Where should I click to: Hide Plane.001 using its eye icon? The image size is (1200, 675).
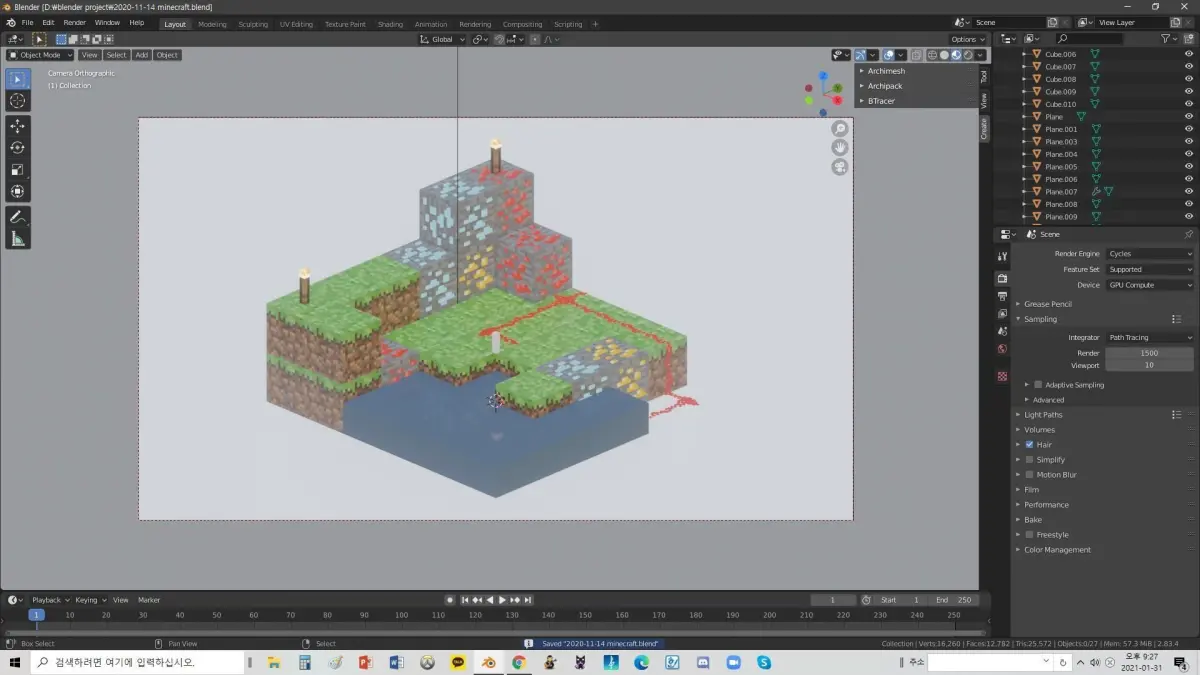point(1188,129)
